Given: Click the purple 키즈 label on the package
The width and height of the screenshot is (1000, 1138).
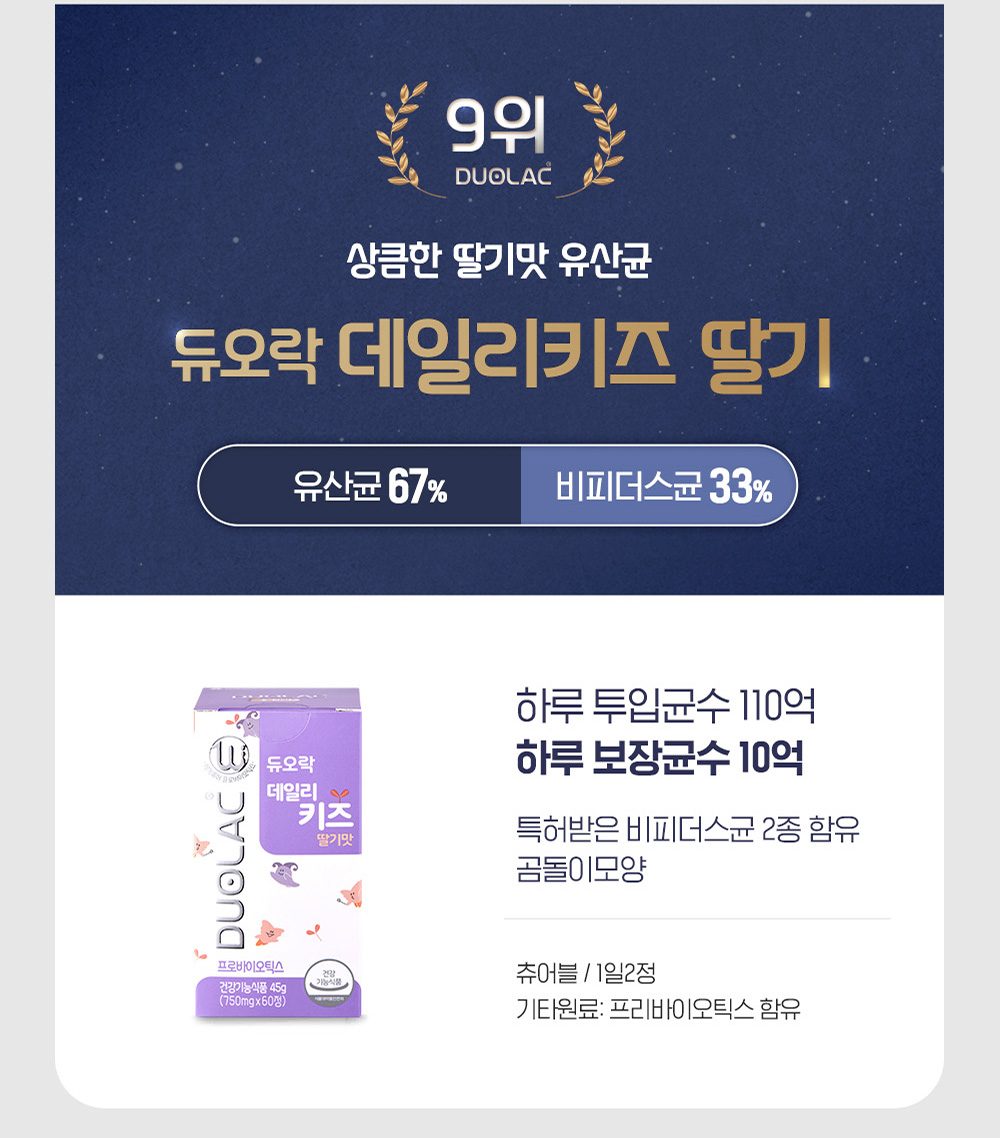Looking at the screenshot, I should click(325, 814).
